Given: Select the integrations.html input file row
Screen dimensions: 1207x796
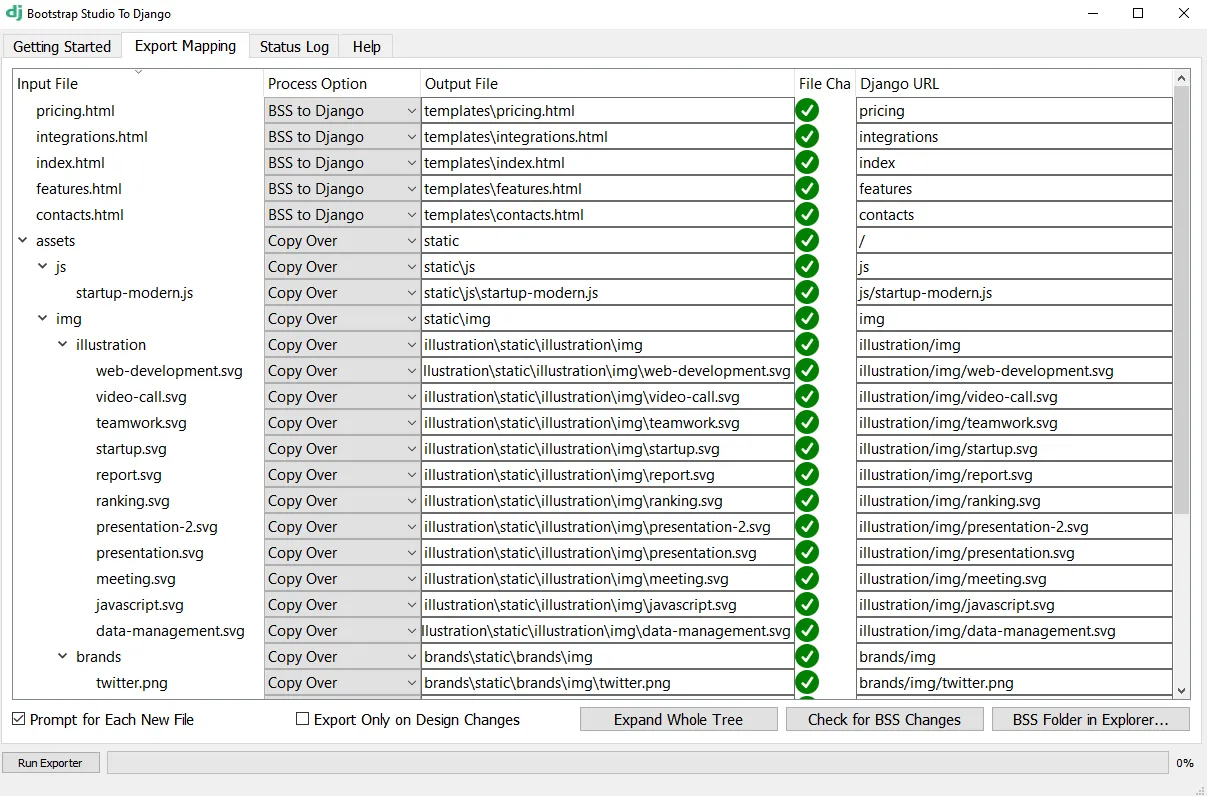Looking at the screenshot, I should click(x=92, y=136).
